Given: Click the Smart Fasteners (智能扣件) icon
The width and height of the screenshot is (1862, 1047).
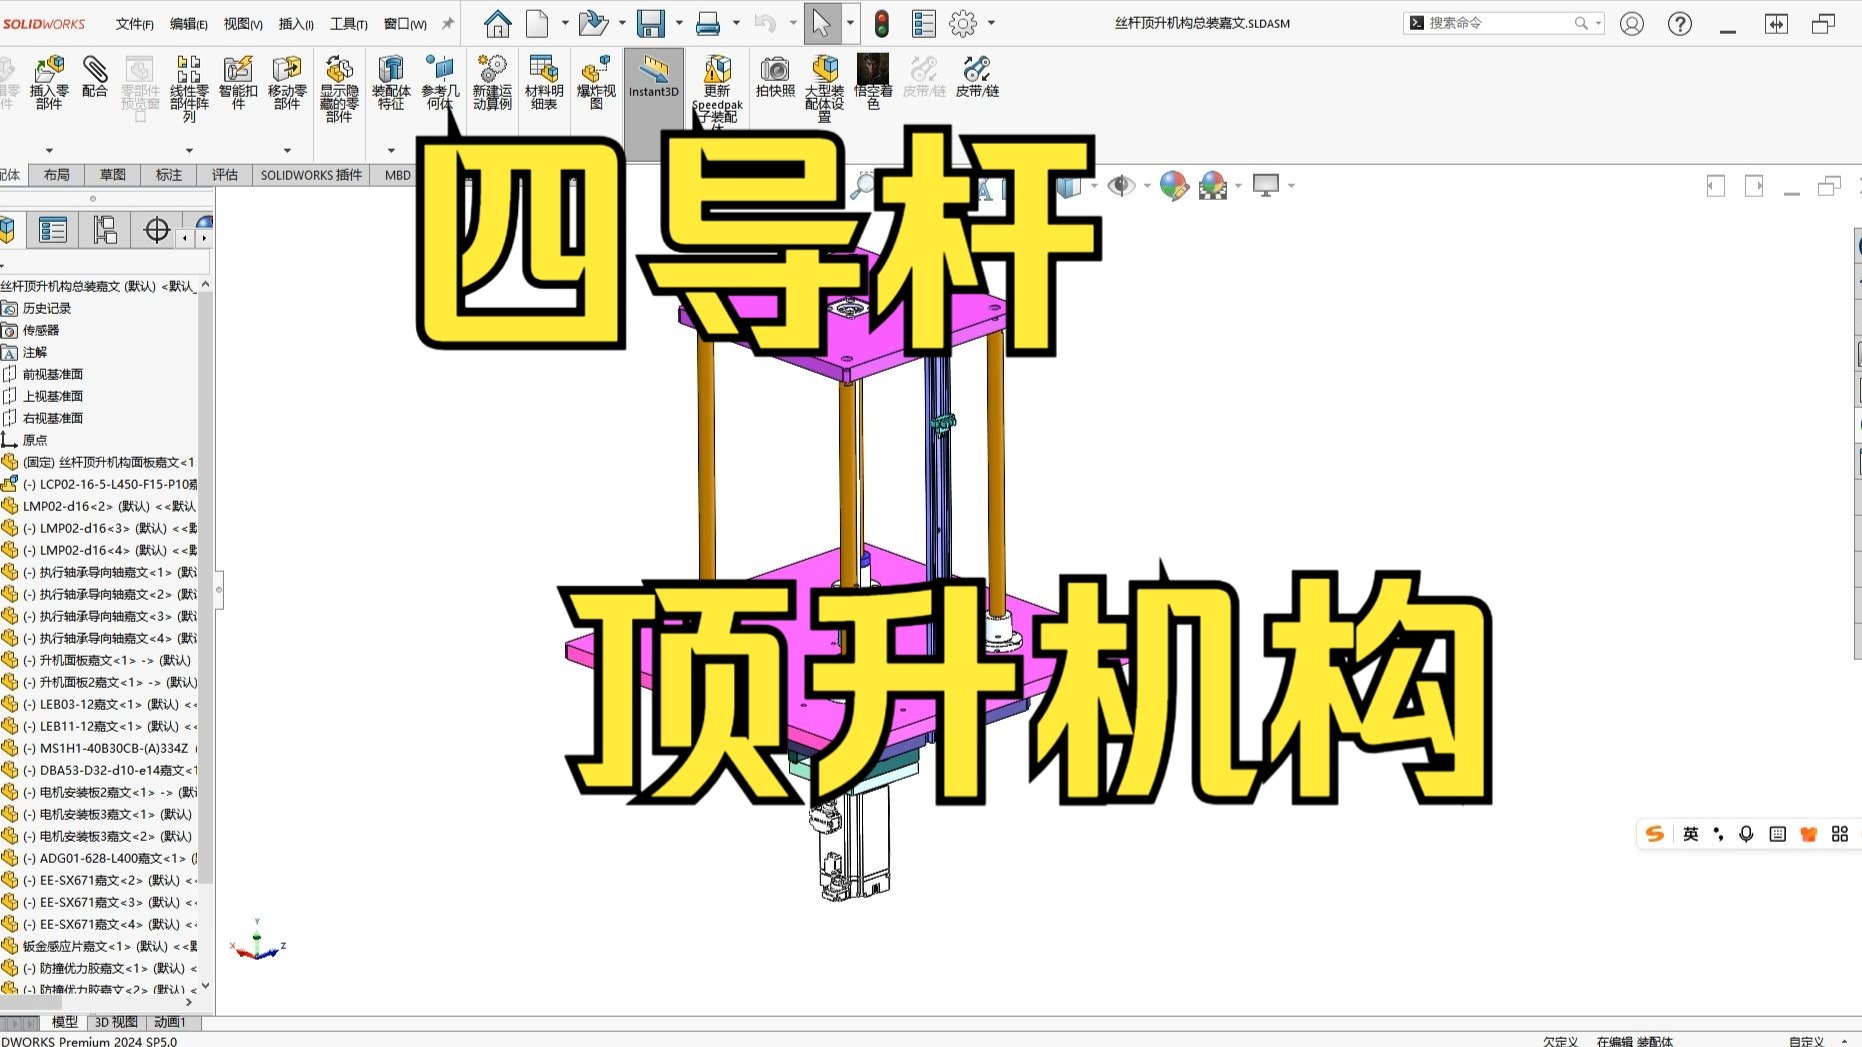Looking at the screenshot, I should point(238,82).
